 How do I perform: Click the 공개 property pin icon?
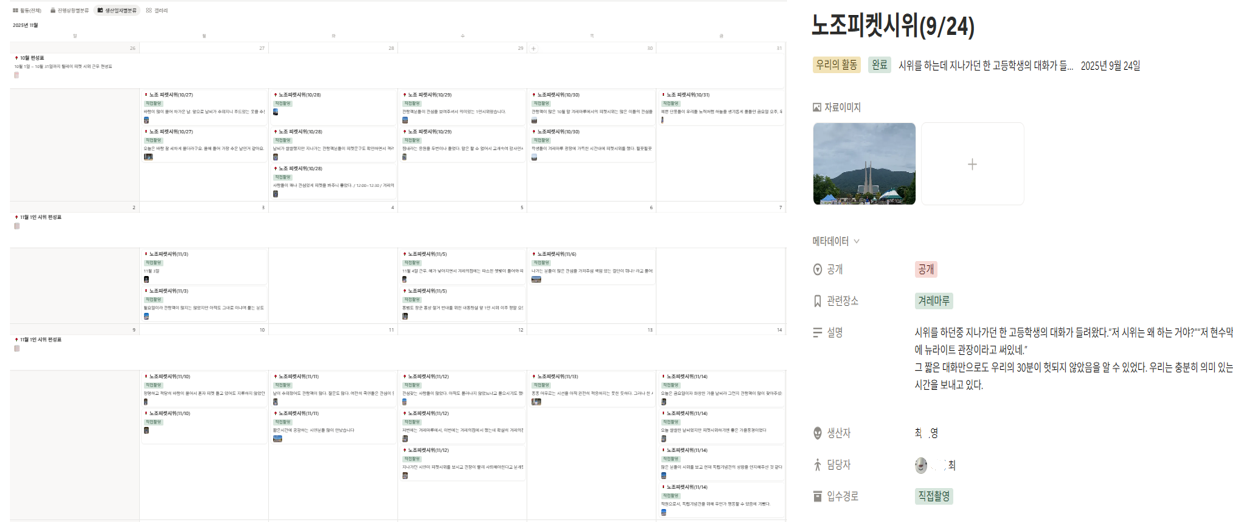[x=817, y=270]
